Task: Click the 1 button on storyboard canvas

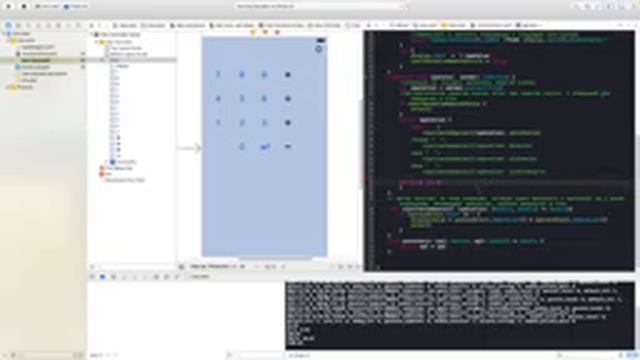Action: pos(218,123)
